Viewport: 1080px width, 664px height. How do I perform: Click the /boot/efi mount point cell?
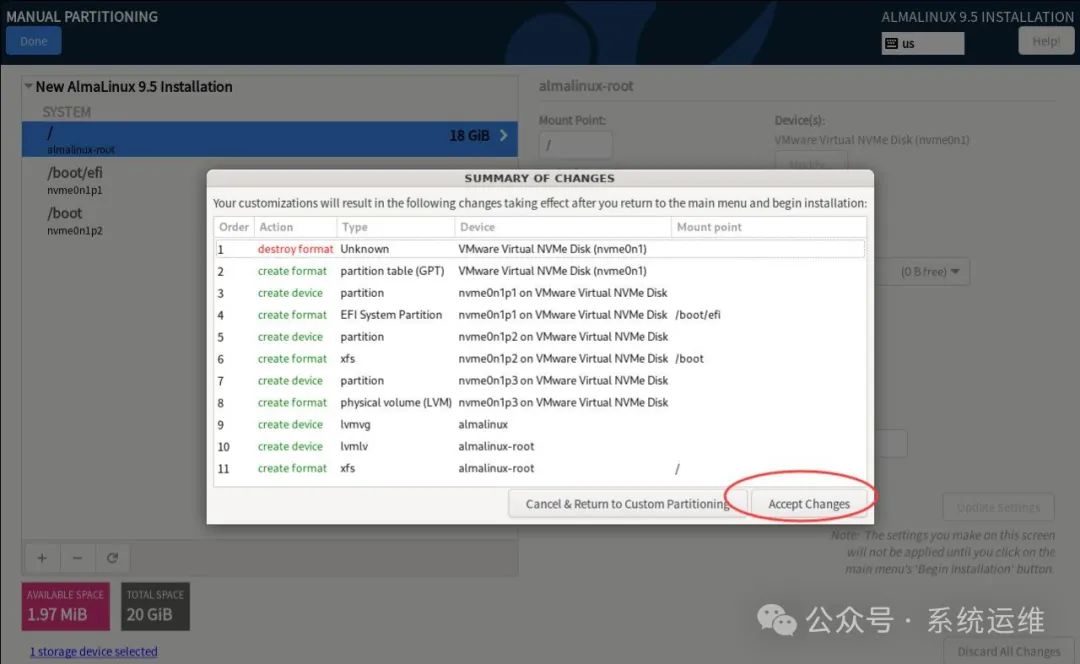point(698,315)
